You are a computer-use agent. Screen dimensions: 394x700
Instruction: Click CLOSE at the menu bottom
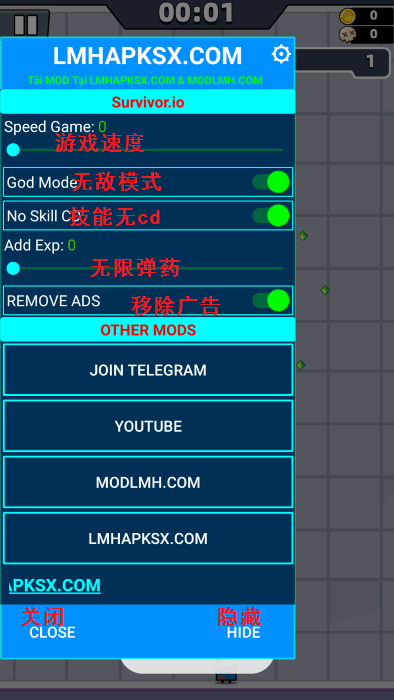[52, 632]
